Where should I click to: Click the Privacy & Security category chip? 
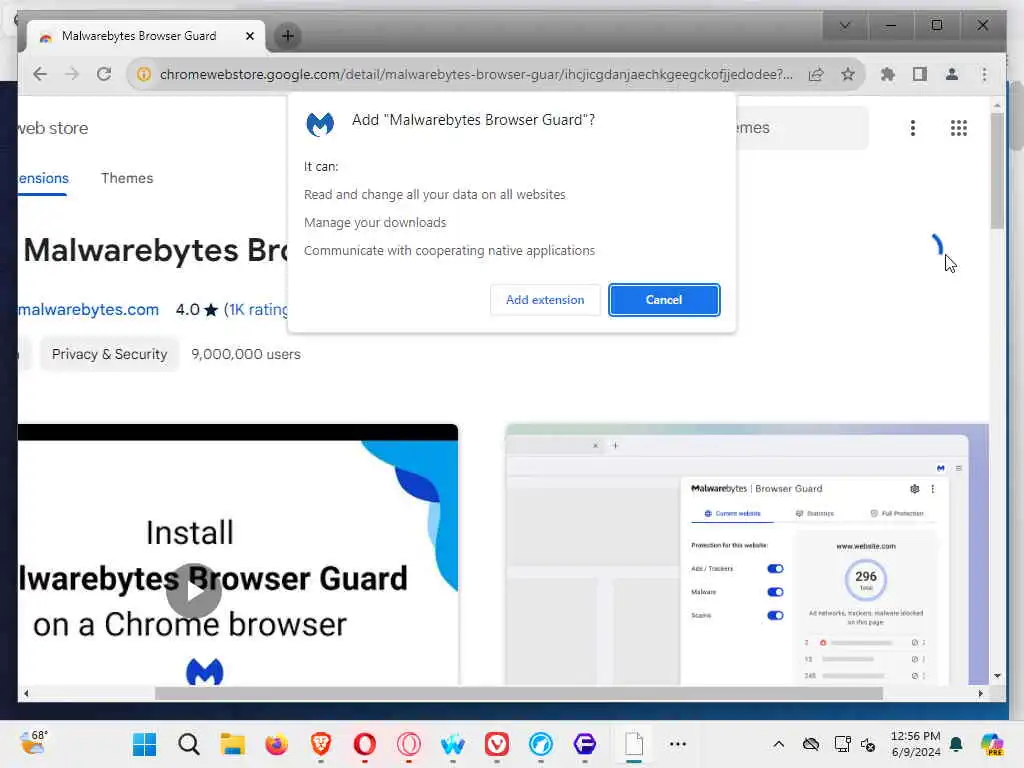109,354
